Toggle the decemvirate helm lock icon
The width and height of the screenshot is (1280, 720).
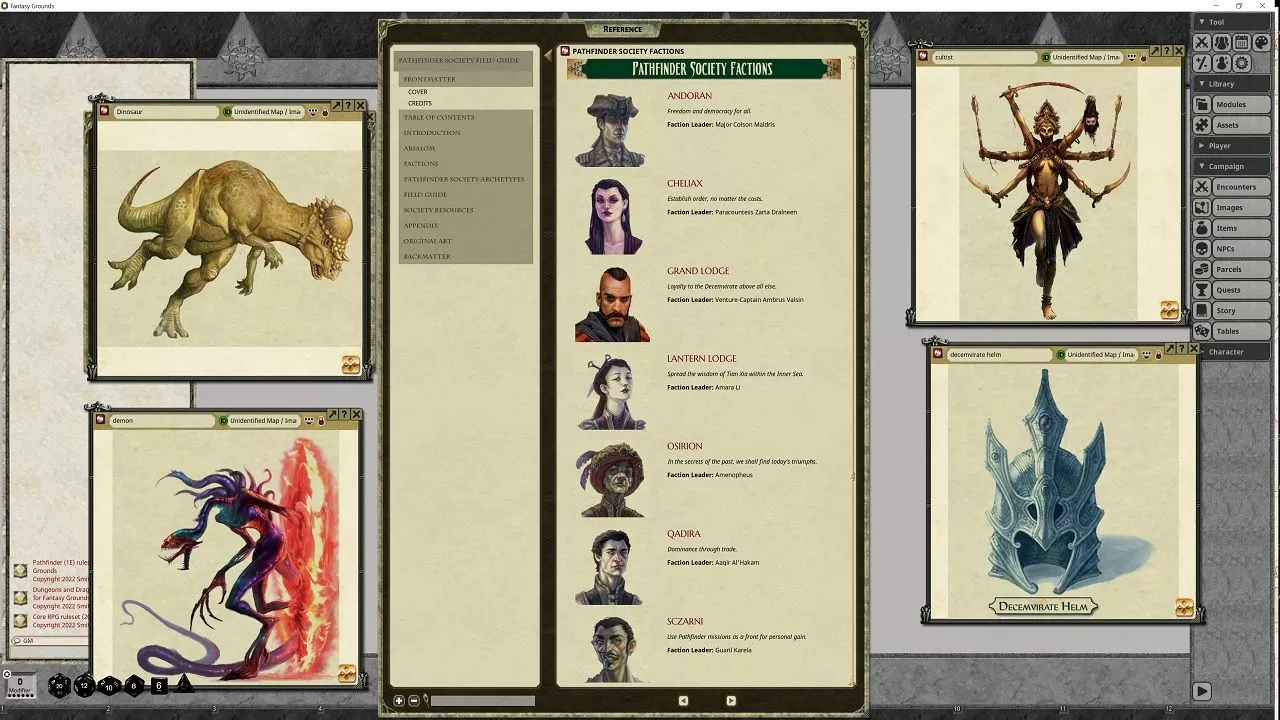click(1159, 355)
